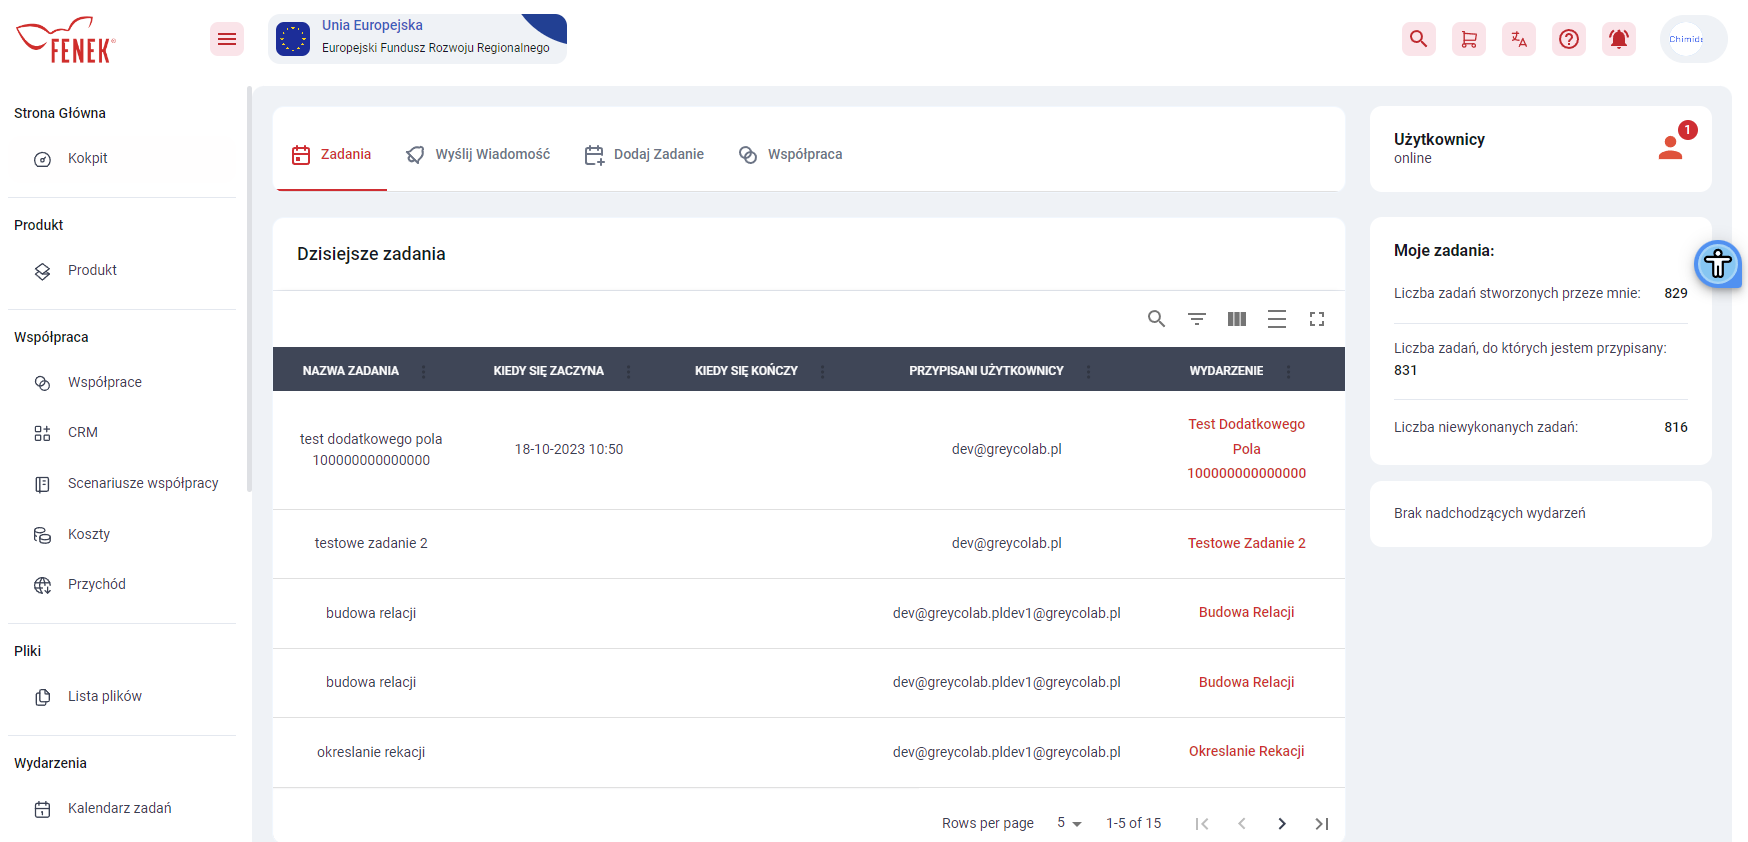Go to previous page of tasks
The width and height of the screenshot is (1748, 842).
pos(1242,824)
